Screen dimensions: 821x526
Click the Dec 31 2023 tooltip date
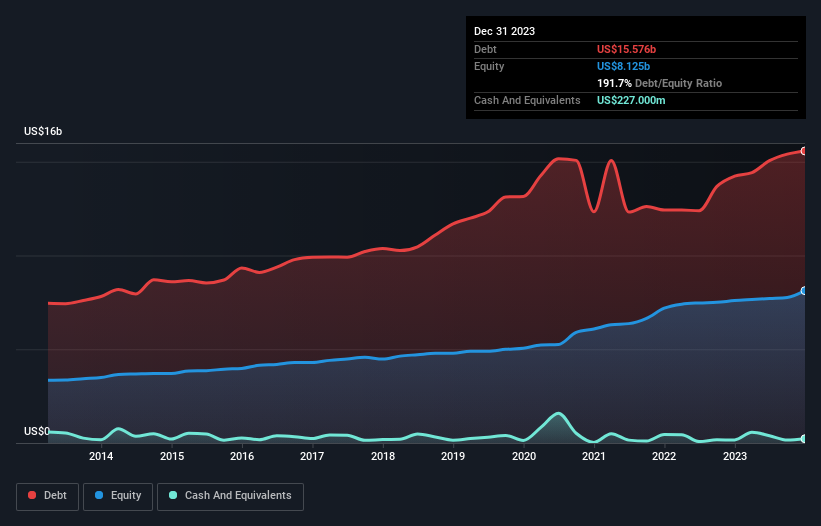504,31
